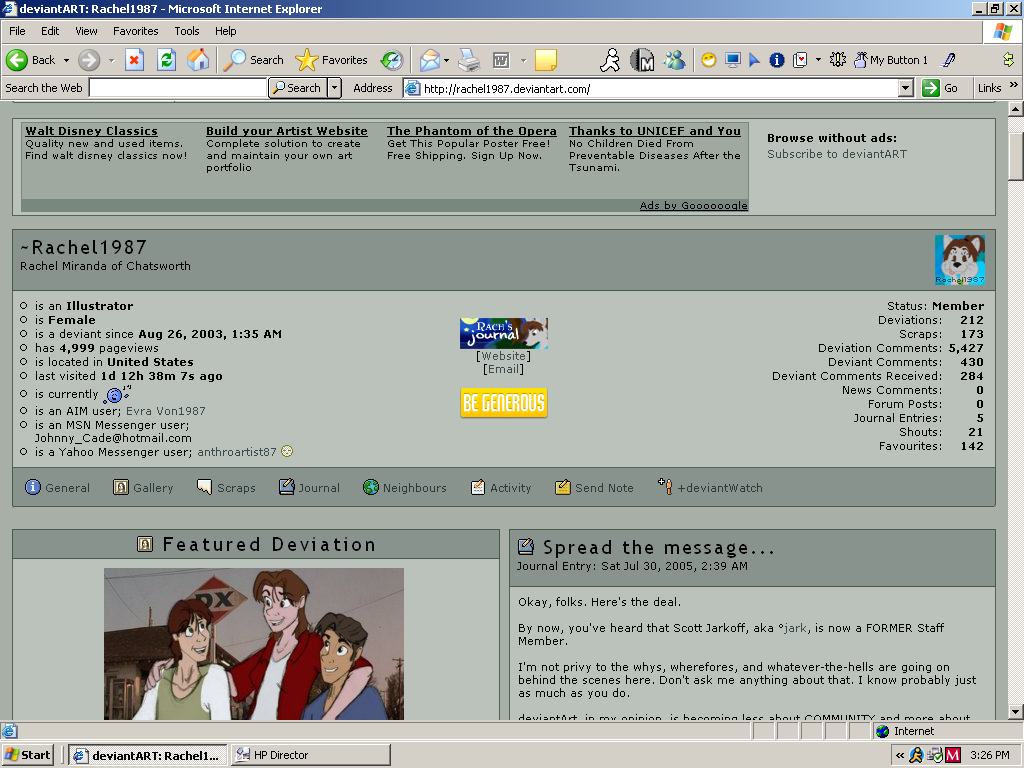Open the History clock icon
Viewport: 1024px width, 768px height.
(x=392, y=60)
